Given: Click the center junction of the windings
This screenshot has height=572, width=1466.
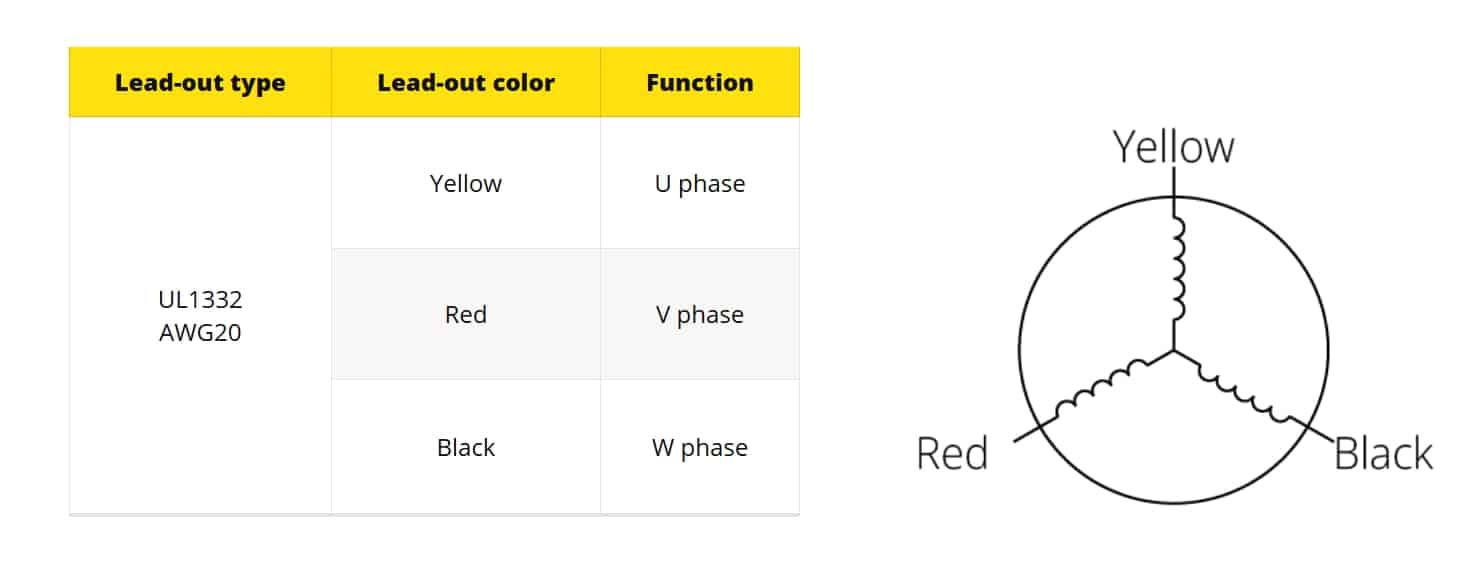Looking at the screenshot, I should click(x=1174, y=351).
